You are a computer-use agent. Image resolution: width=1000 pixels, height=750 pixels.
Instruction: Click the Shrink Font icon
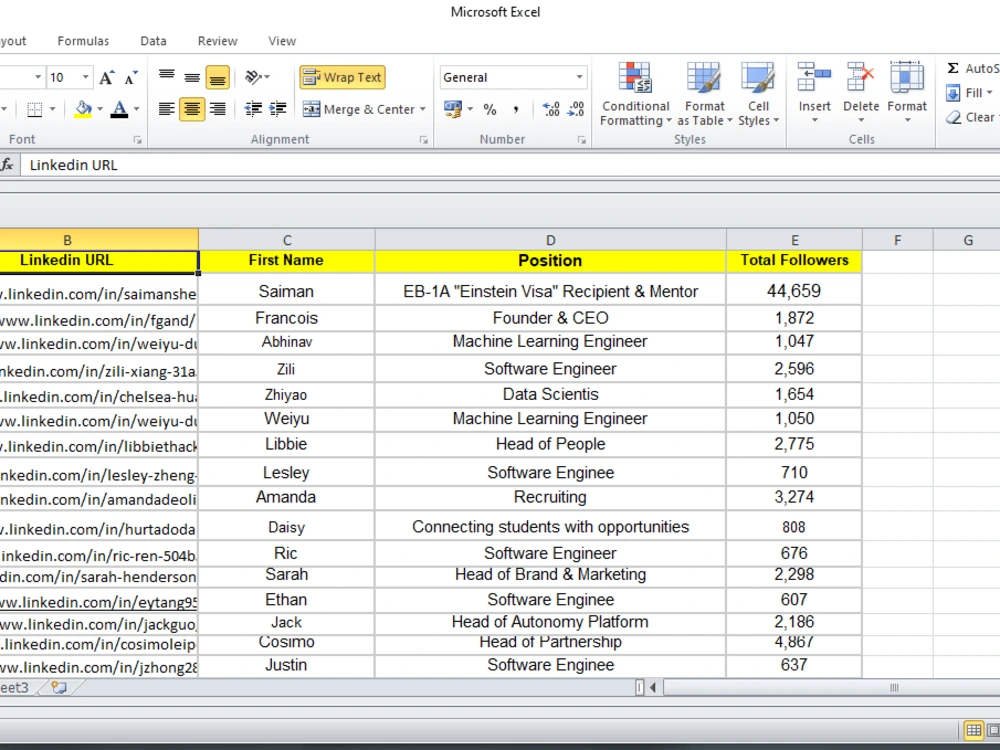coord(131,78)
